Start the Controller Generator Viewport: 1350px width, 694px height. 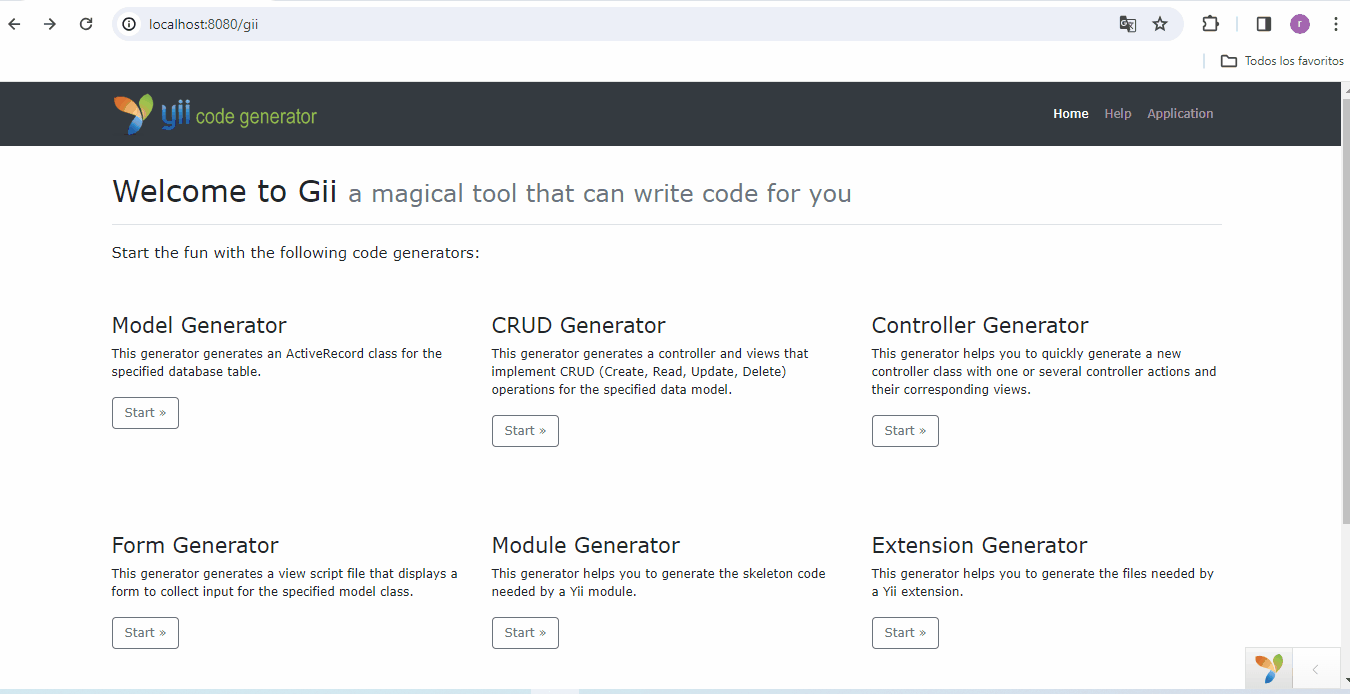[x=905, y=431]
